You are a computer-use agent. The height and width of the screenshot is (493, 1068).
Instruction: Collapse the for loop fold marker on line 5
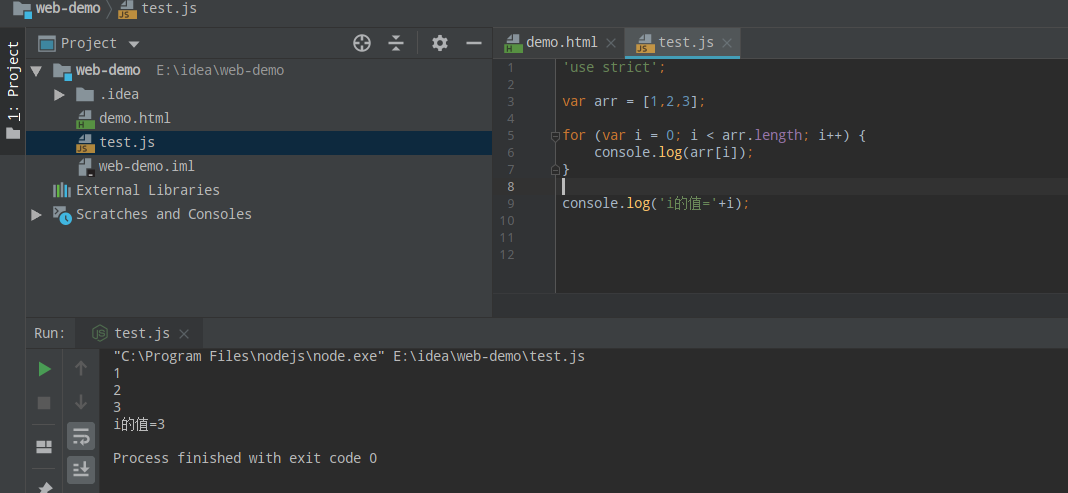[555, 136]
